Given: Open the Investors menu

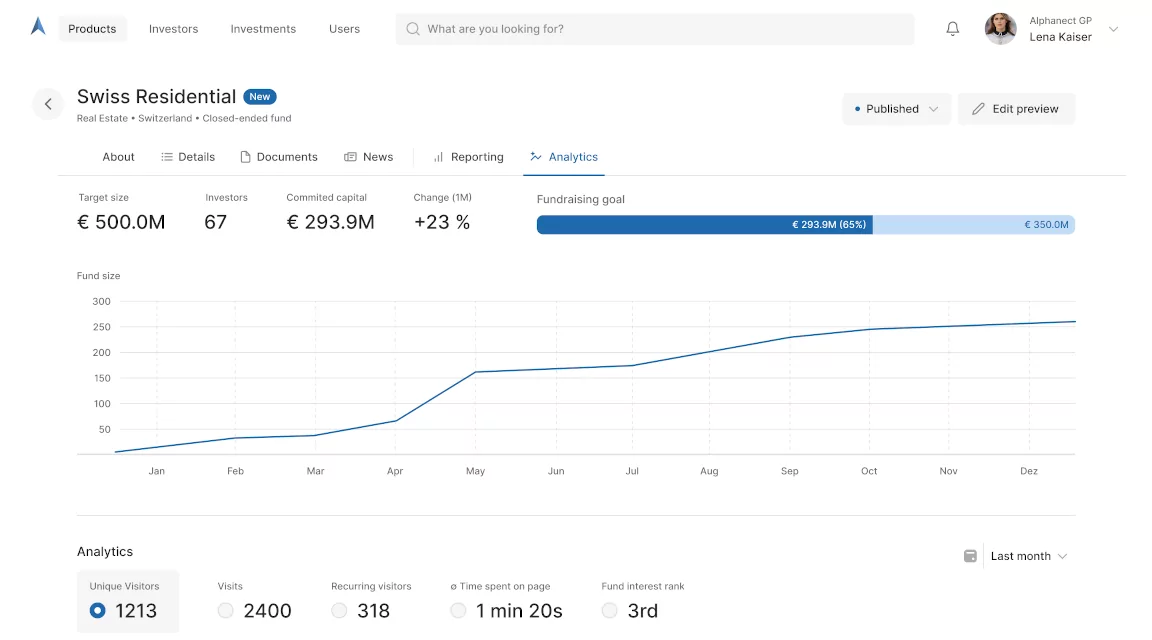Looking at the screenshot, I should coord(173,29).
